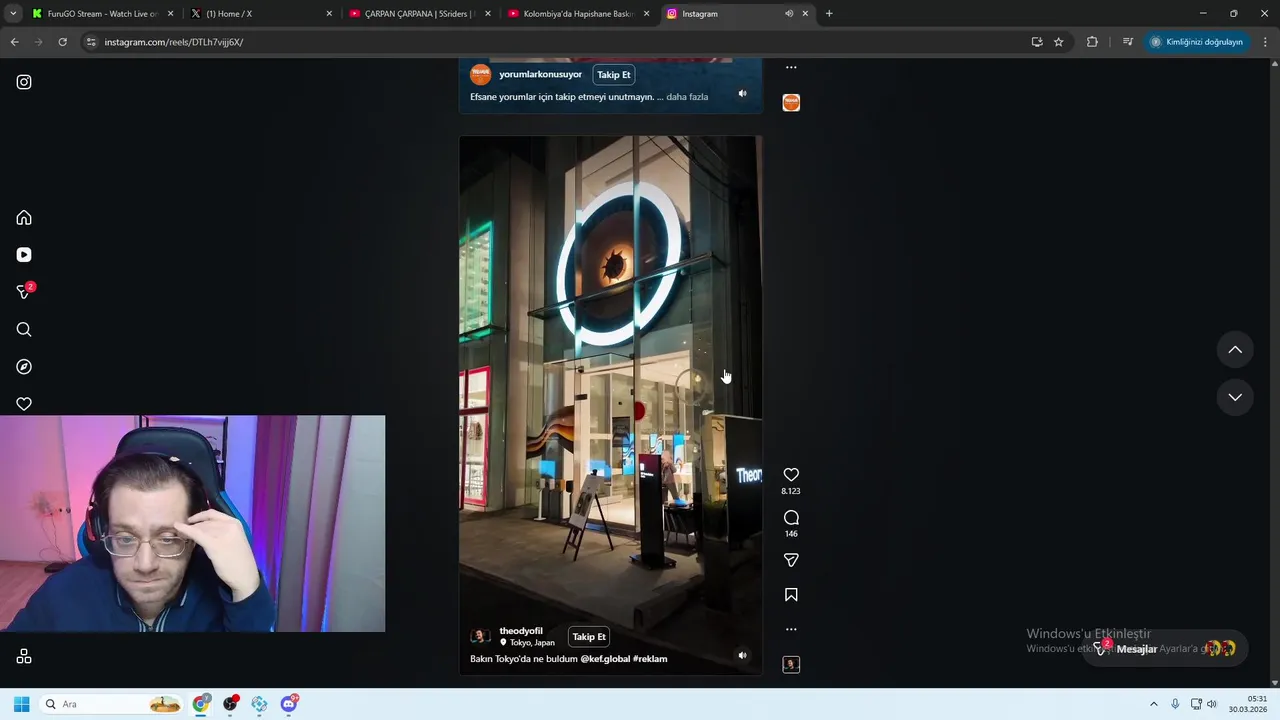Open yorumlarkonusuyor profile name link
The image size is (1280, 720).
click(540, 74)
